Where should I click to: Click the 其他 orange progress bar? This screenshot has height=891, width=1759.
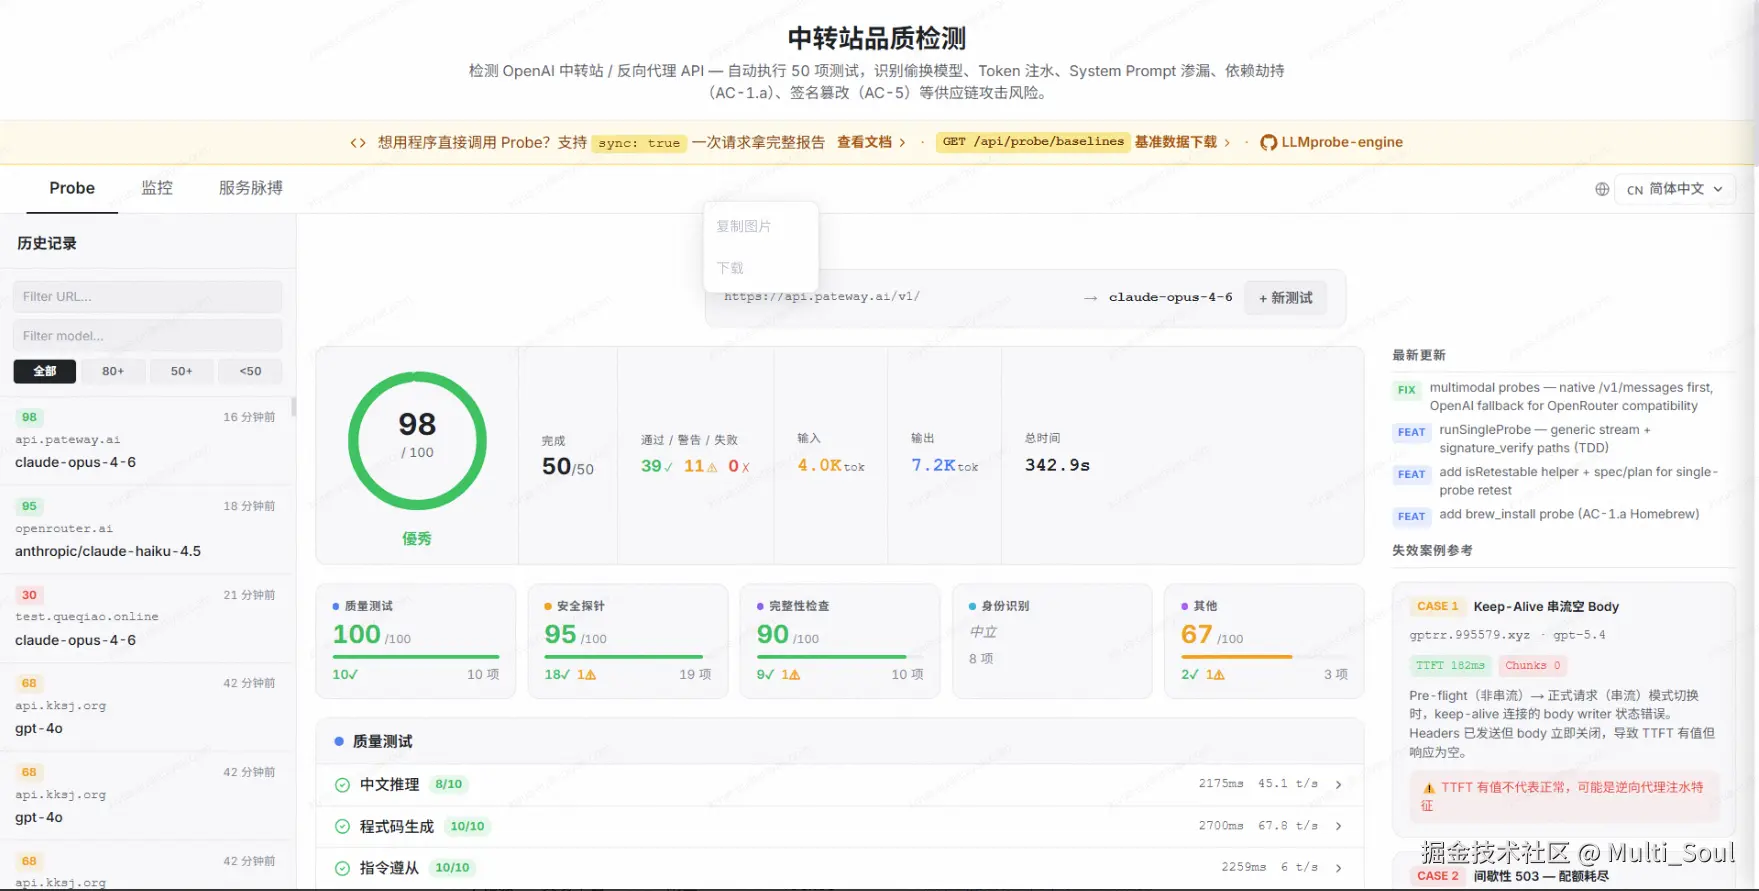[x=1236, y=657]
